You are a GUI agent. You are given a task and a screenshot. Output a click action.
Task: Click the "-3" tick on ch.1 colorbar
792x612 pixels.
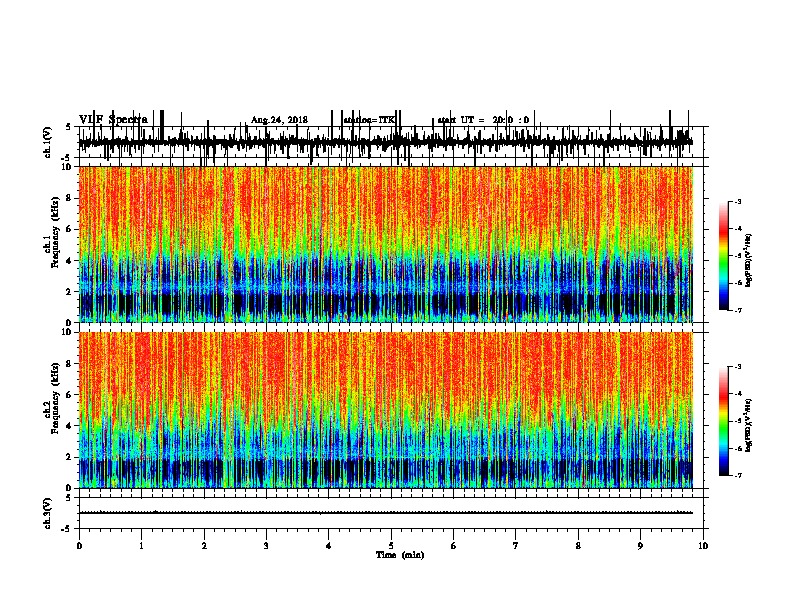pyautogui.click(x=738, y=202)
